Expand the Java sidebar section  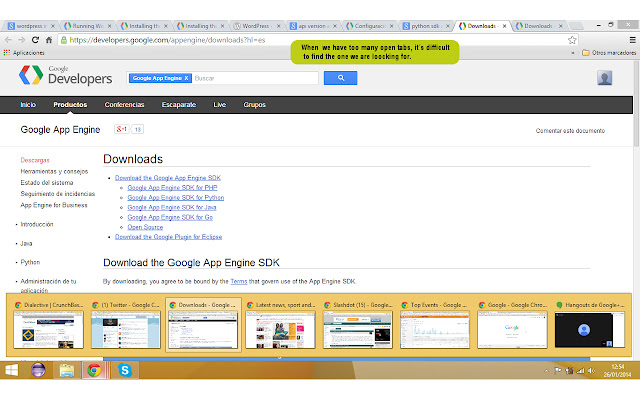tap(26, 243)
